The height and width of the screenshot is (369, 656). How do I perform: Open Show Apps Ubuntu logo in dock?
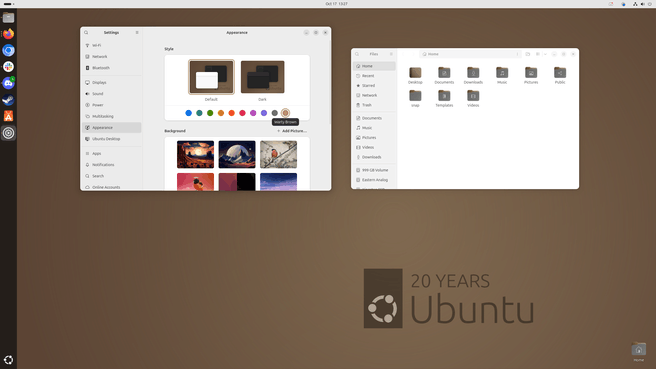pyautogui.click(x=8, y=360)
